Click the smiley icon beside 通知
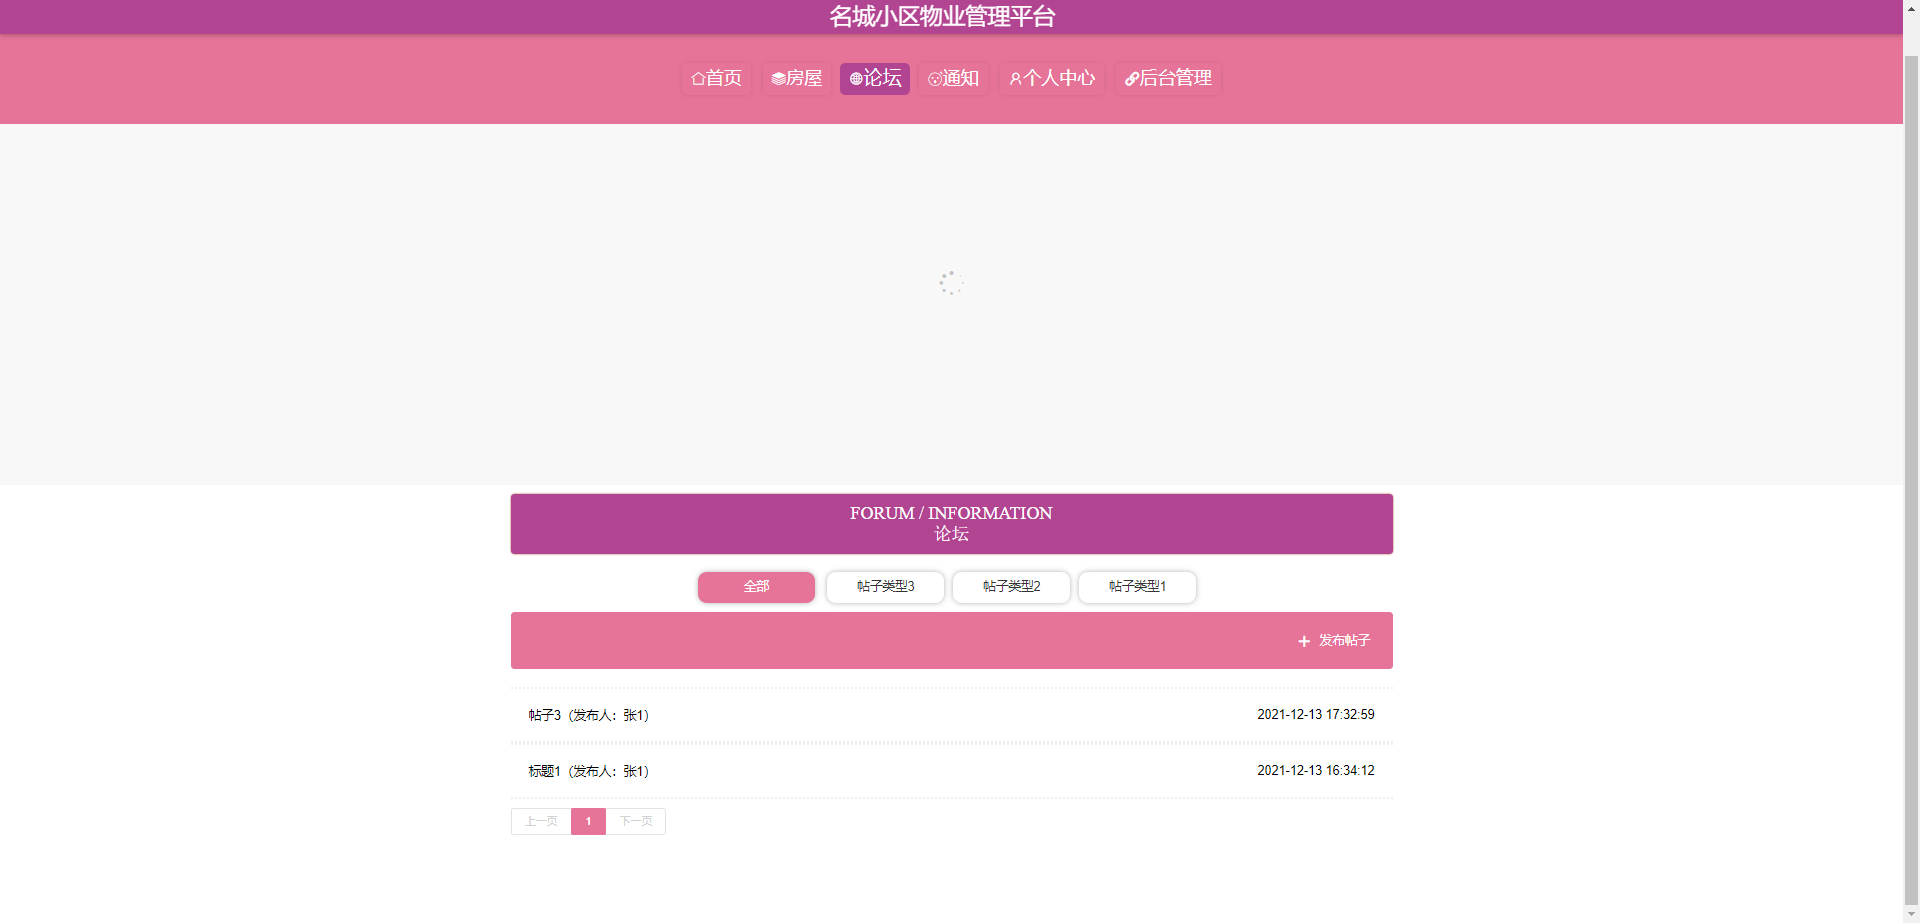1920x923 pixels. [x=935, y=79]
